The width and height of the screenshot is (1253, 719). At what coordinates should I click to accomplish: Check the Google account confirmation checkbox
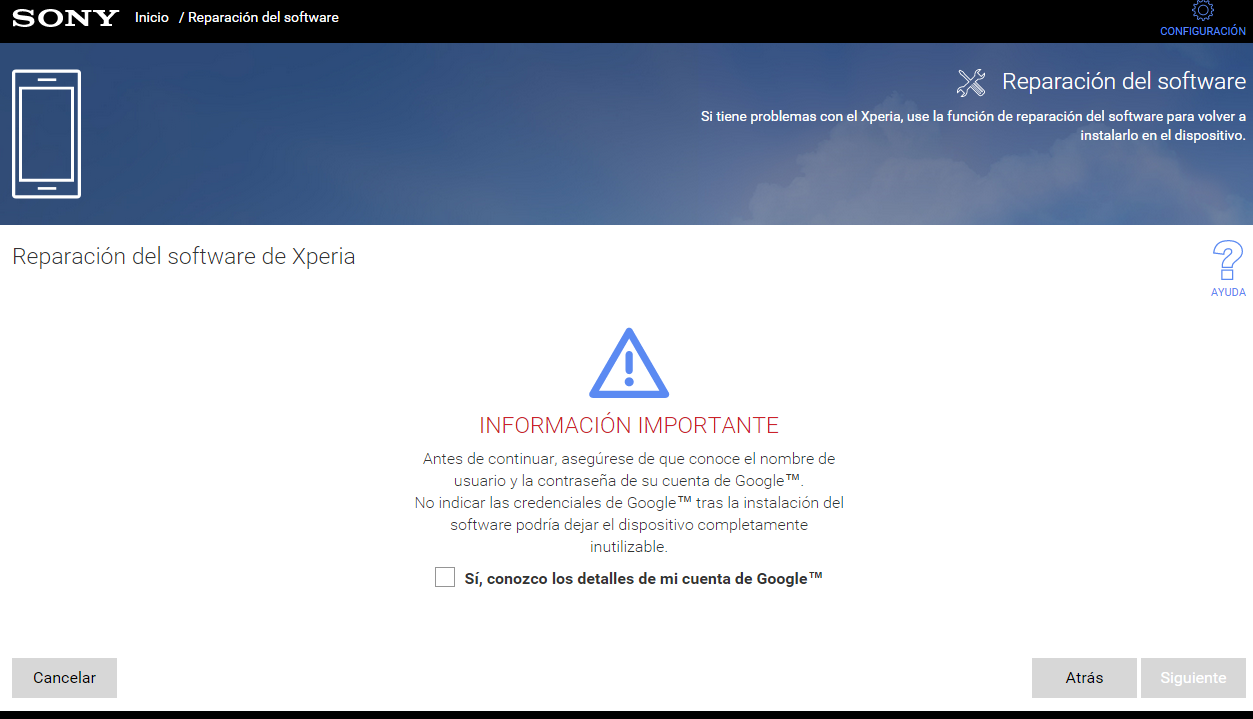(x=445, y=577)
